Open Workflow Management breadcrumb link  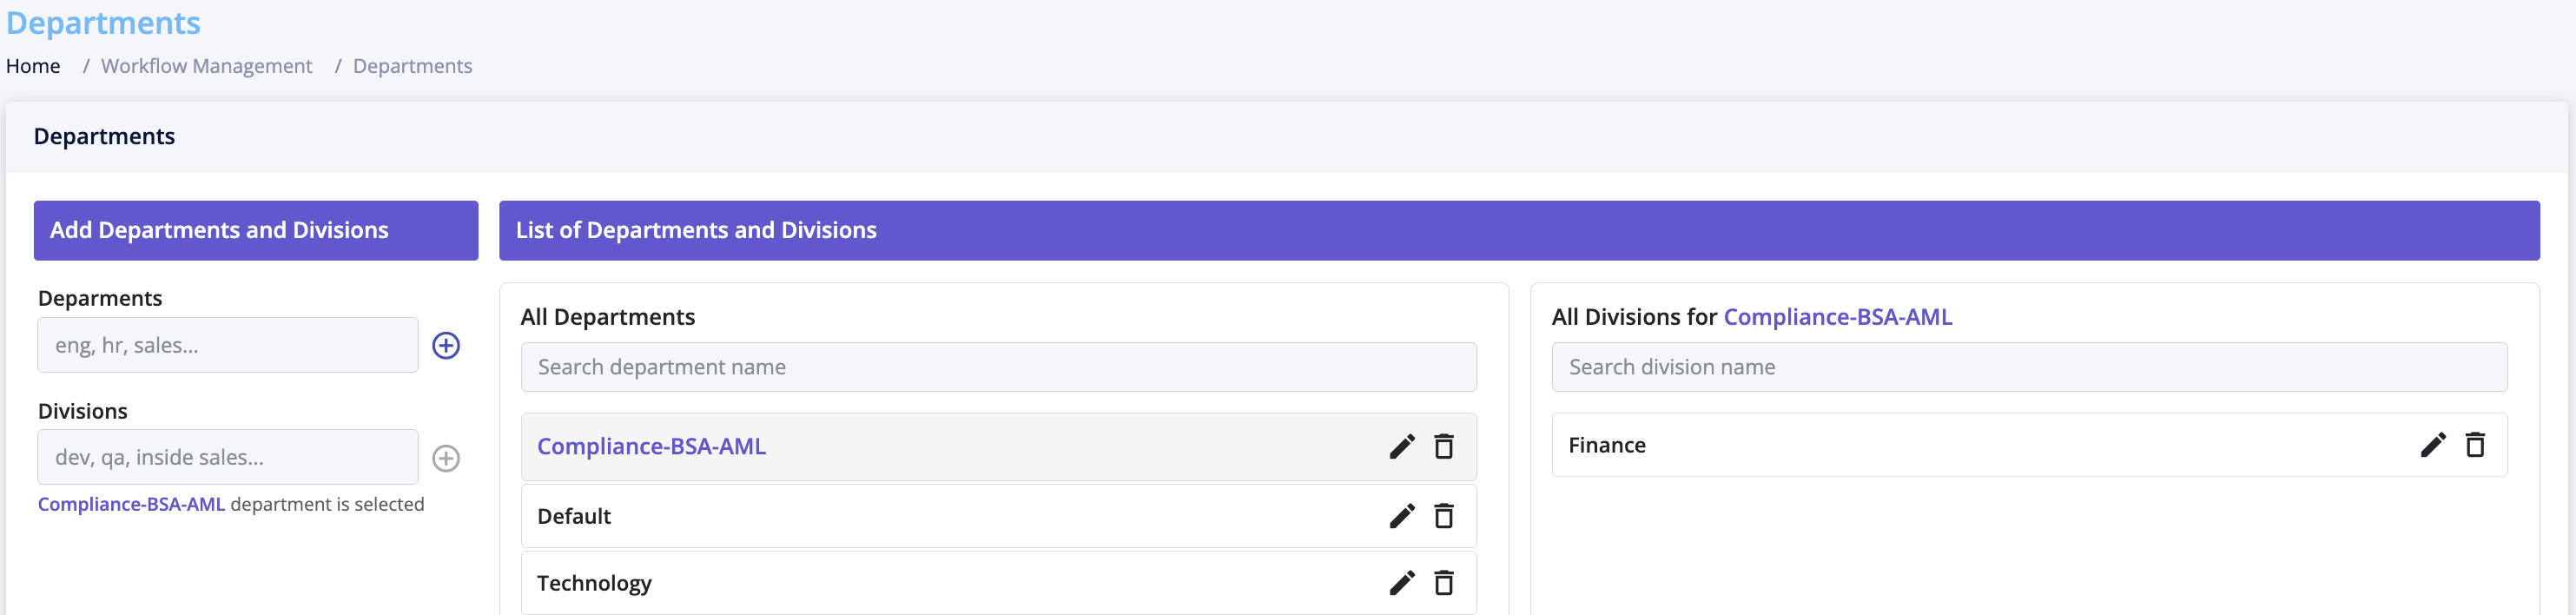(206, 66)
